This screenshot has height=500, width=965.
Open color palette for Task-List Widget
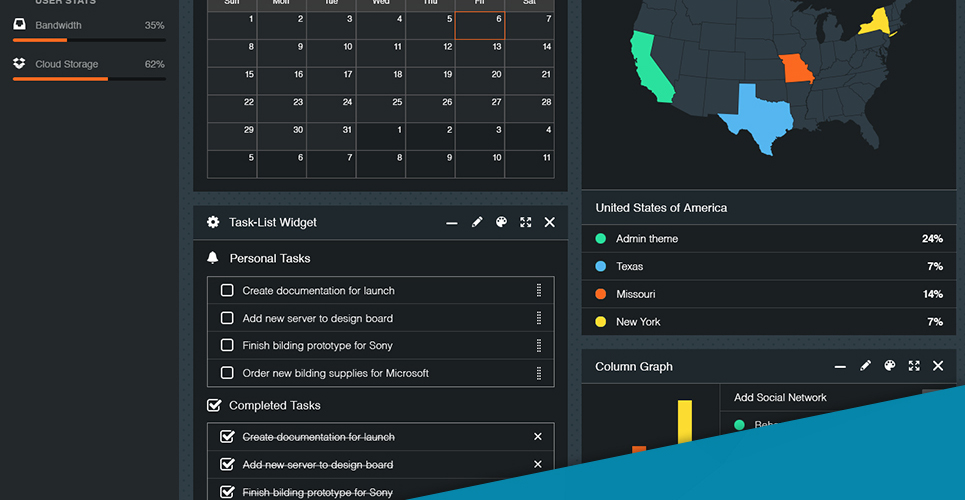point(502,222)
